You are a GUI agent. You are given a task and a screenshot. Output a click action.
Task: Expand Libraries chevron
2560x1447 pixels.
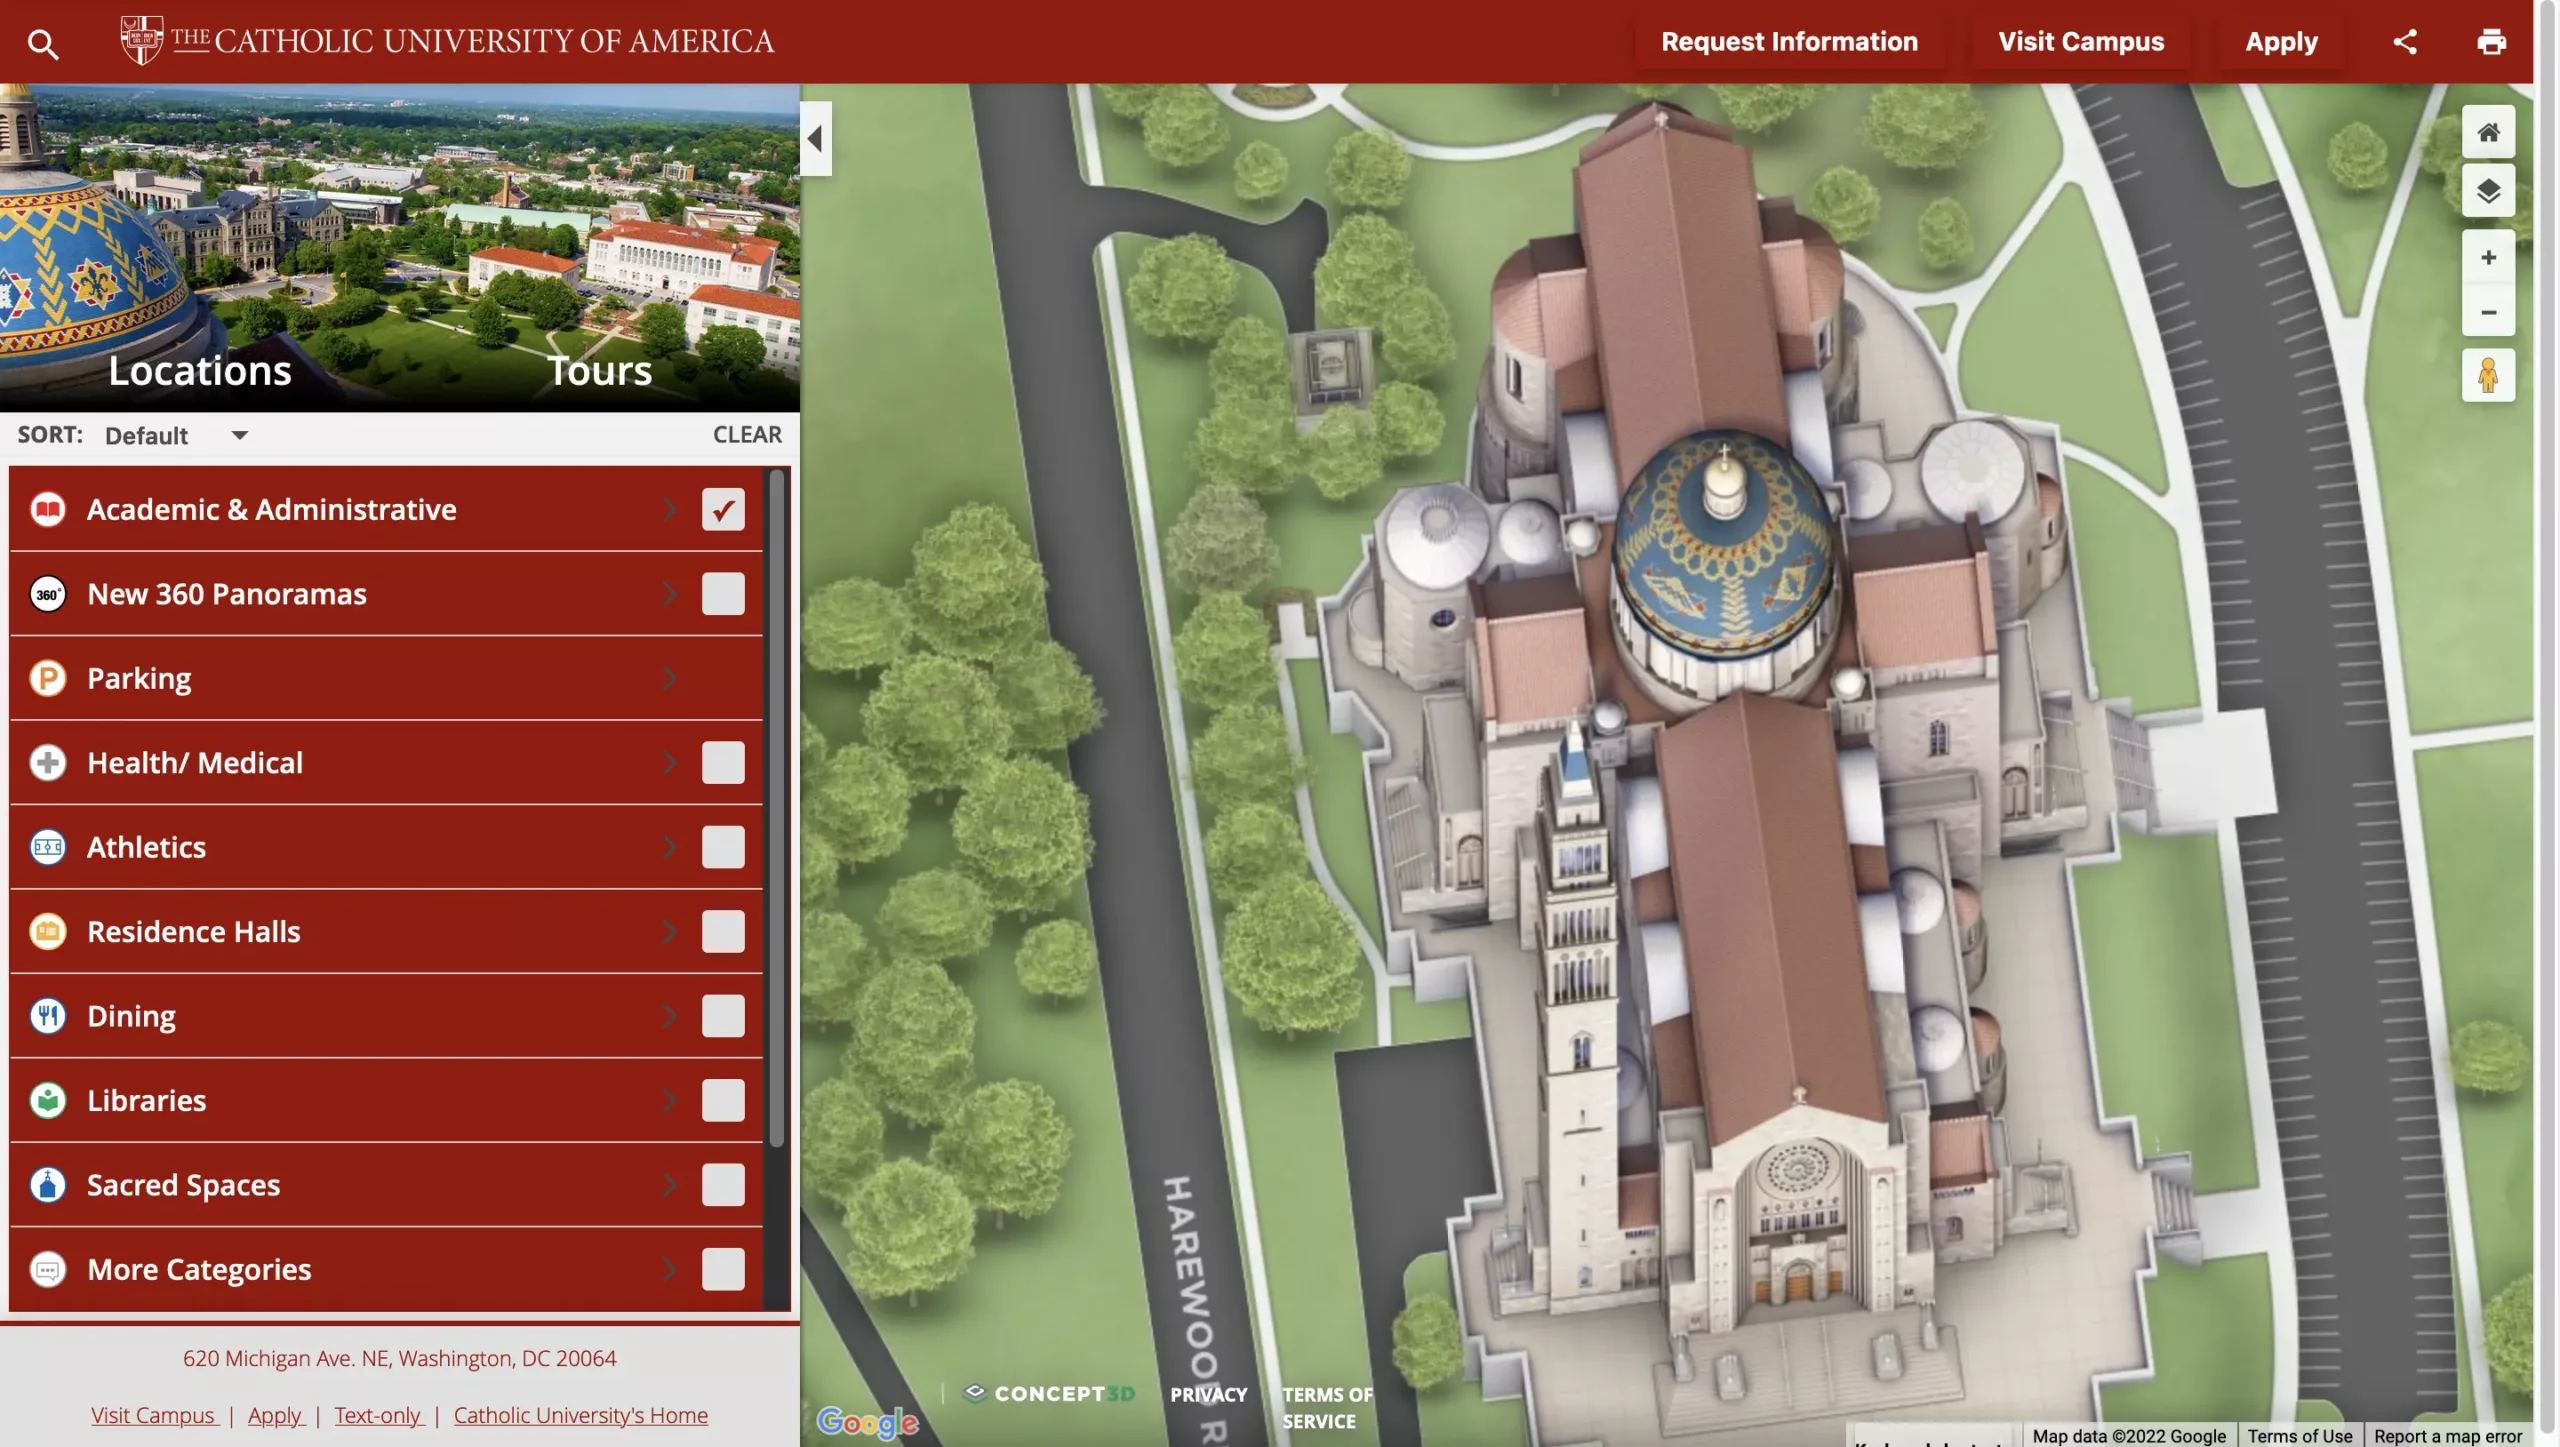[x=669, y=1100]
